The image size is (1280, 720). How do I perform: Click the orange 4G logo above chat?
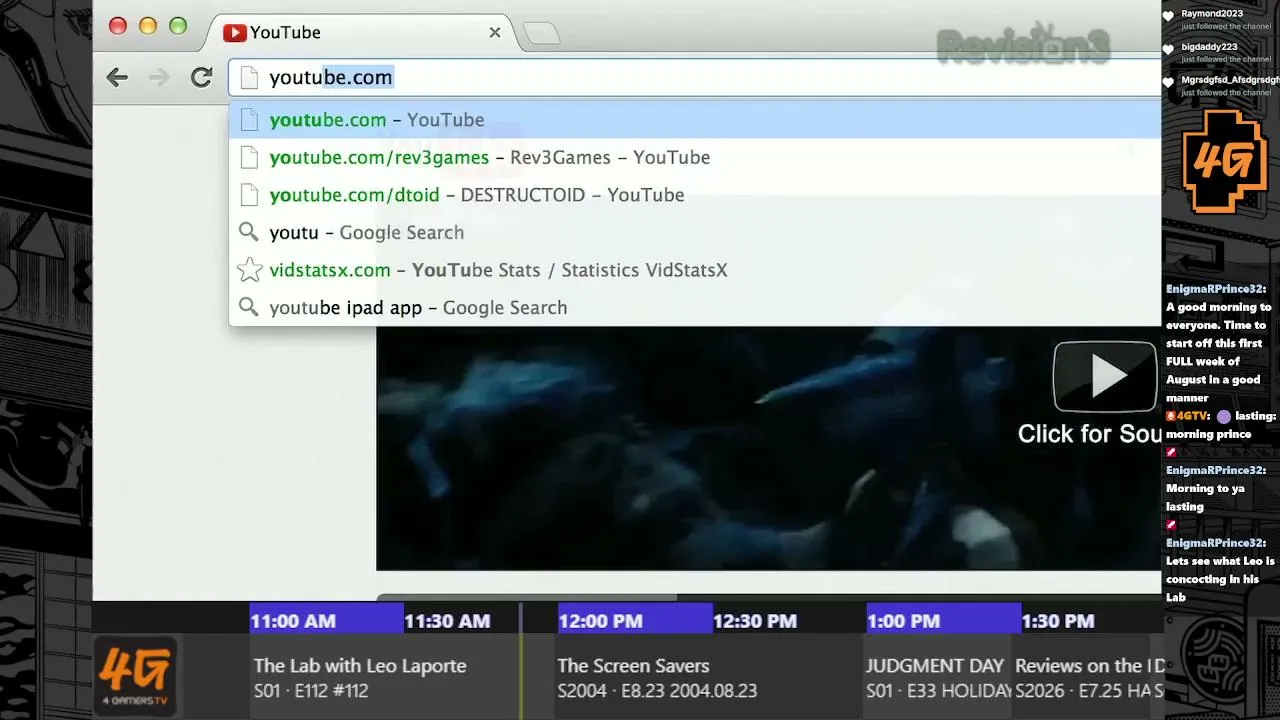pyautogui.click(x=1224, y=162)
